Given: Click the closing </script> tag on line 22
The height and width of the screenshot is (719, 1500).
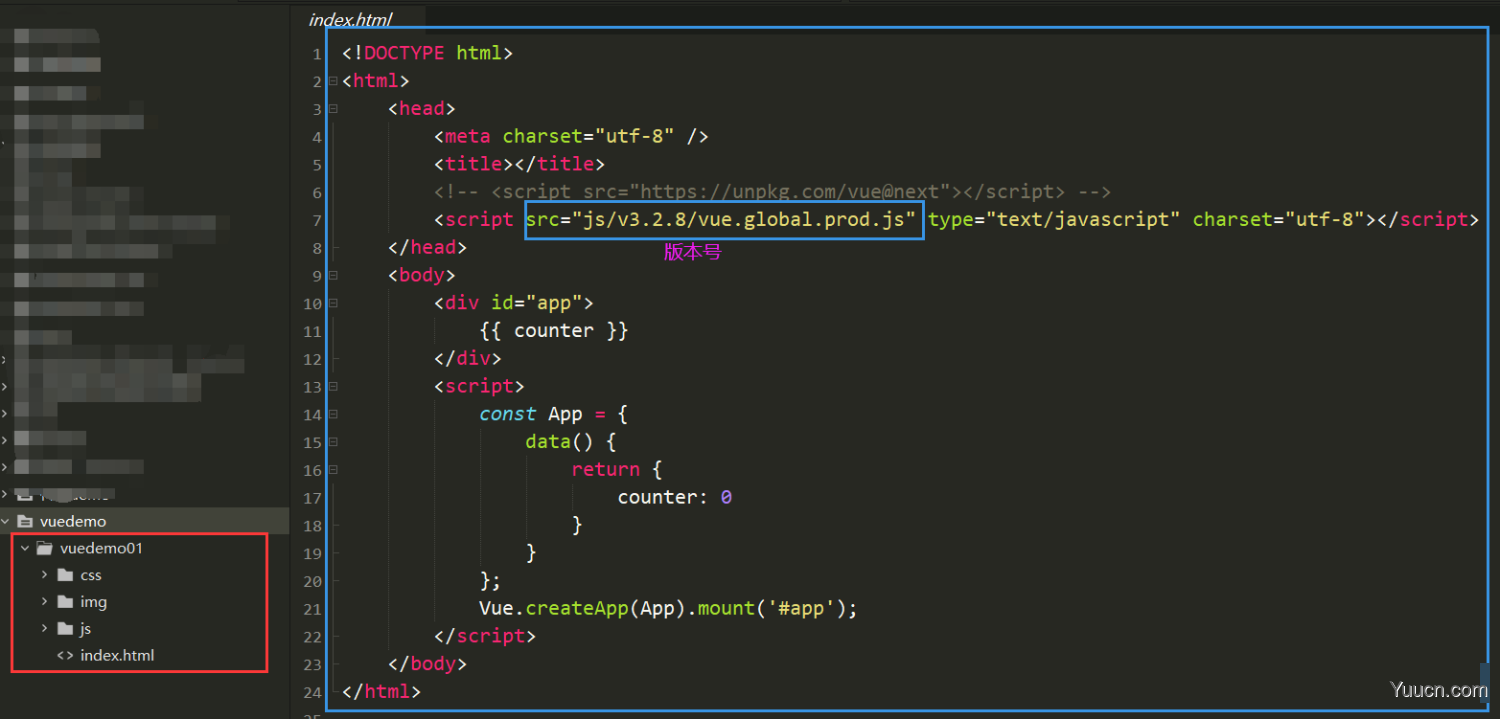Looking at the screenshot, I should (485, 636).
